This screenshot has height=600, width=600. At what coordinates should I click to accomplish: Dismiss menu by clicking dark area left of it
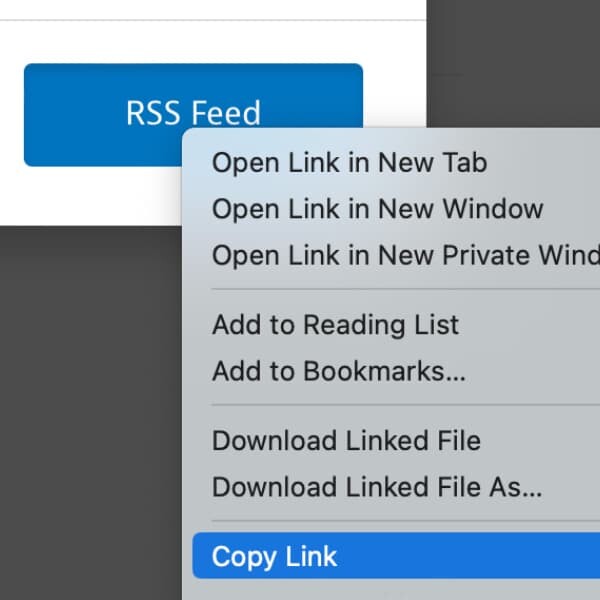pos(90,400)
